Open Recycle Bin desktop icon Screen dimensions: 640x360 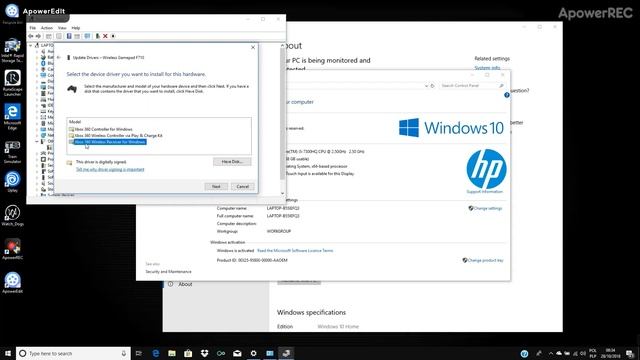pos(12,14)
